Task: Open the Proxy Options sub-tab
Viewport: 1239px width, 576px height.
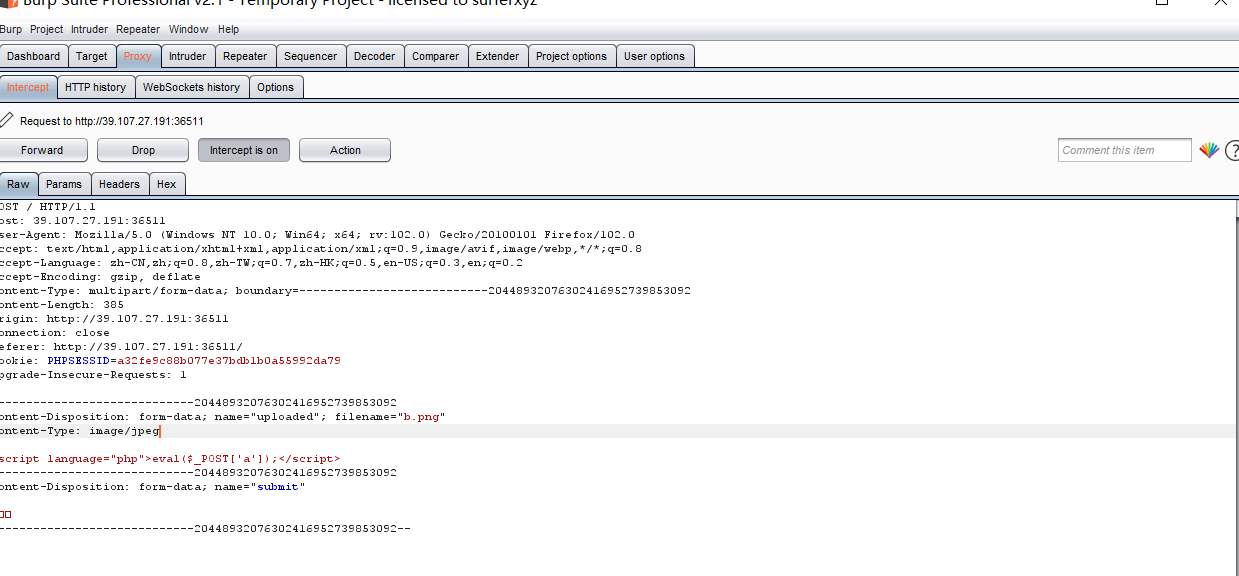Action: tap(275, 87)
